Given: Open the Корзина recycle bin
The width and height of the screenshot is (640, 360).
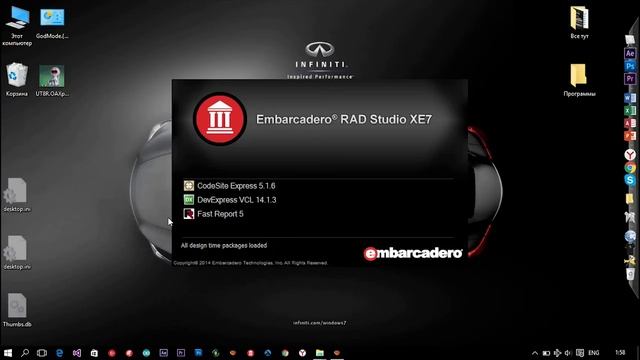Looking at the screenshot, I should 17,79.
